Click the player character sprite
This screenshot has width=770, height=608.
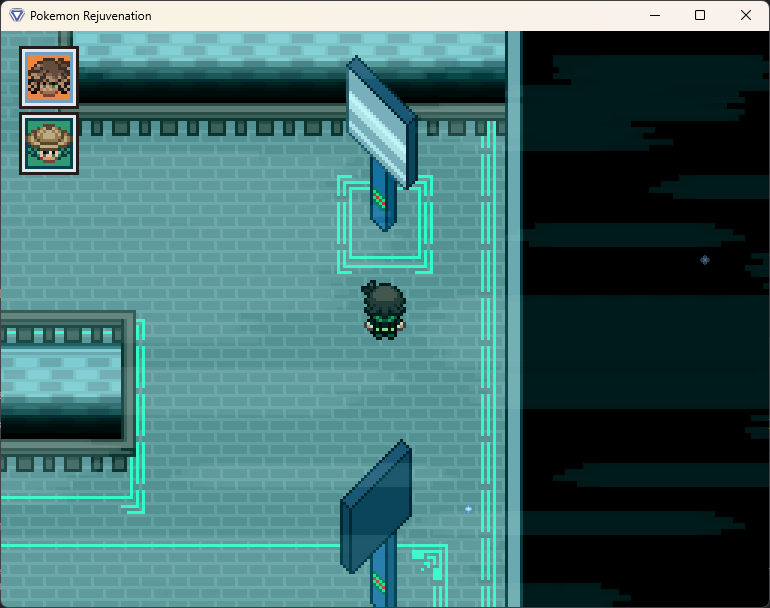click(384, 310)
